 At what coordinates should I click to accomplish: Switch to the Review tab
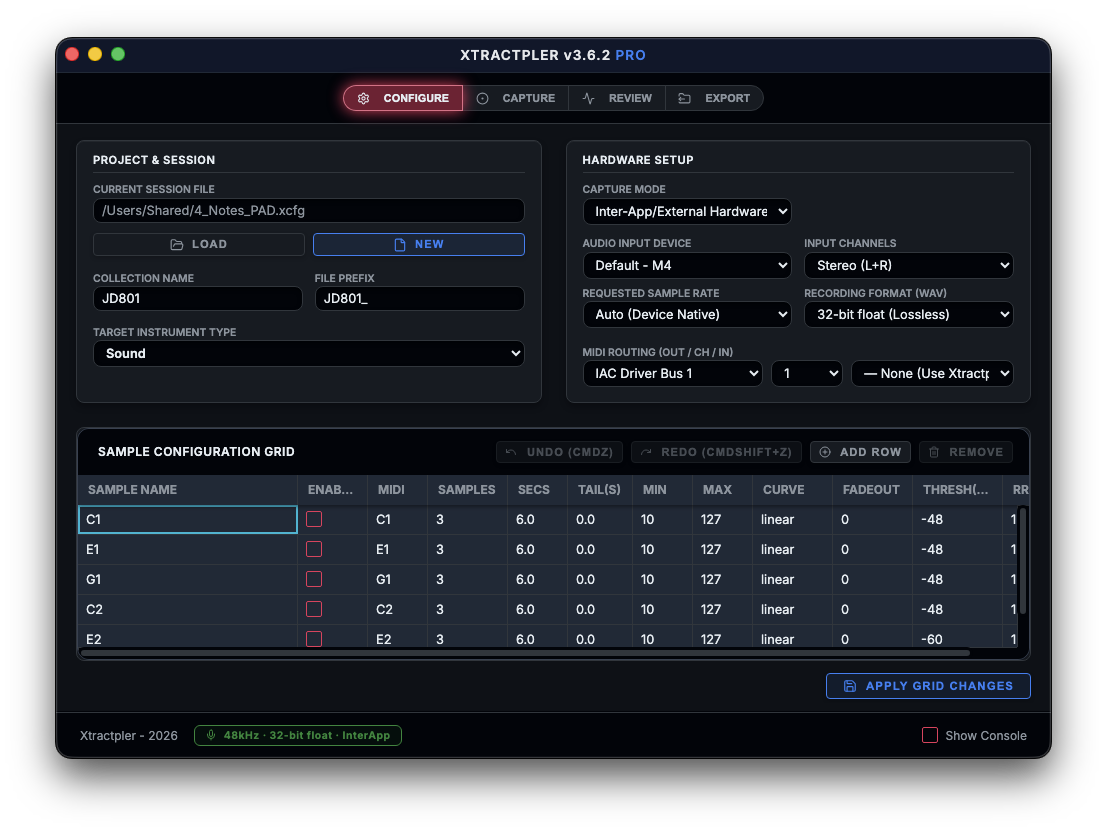click(617, 98)
